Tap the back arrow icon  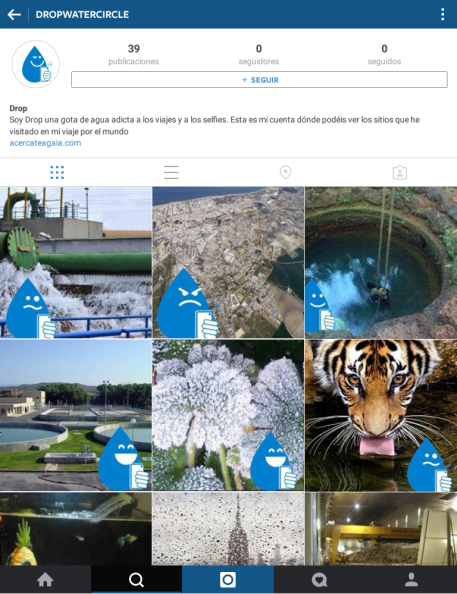pyautogui.click(x=14, y=14)
